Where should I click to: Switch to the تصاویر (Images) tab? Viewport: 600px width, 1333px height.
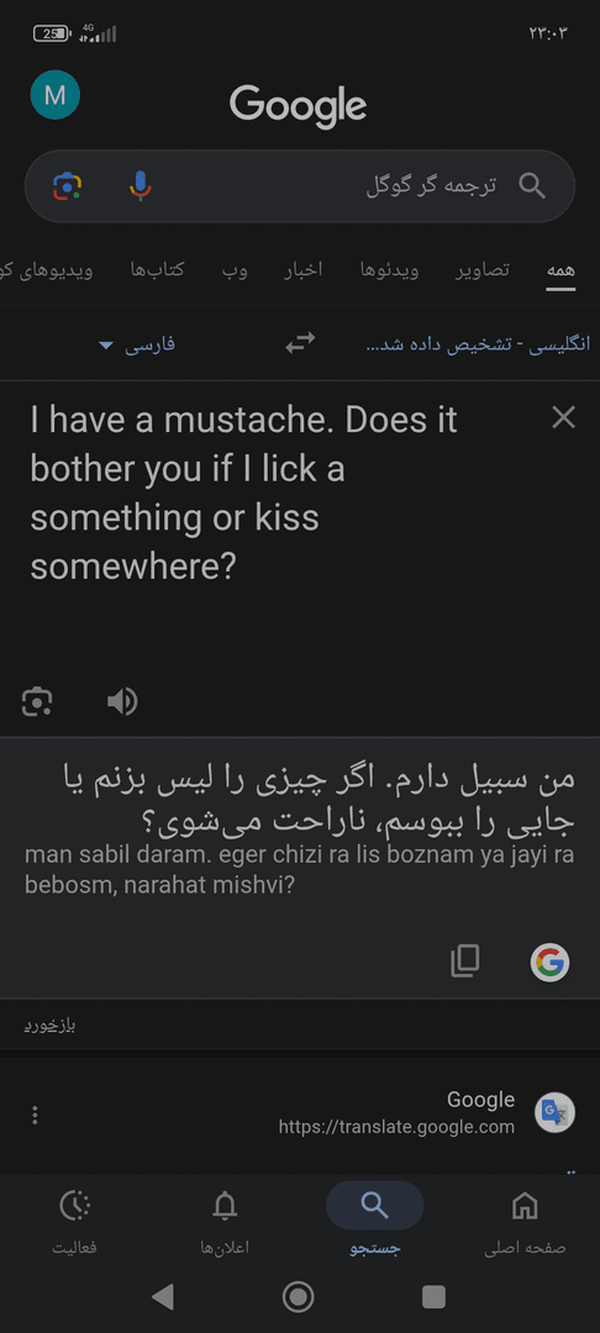pos(483,270)
